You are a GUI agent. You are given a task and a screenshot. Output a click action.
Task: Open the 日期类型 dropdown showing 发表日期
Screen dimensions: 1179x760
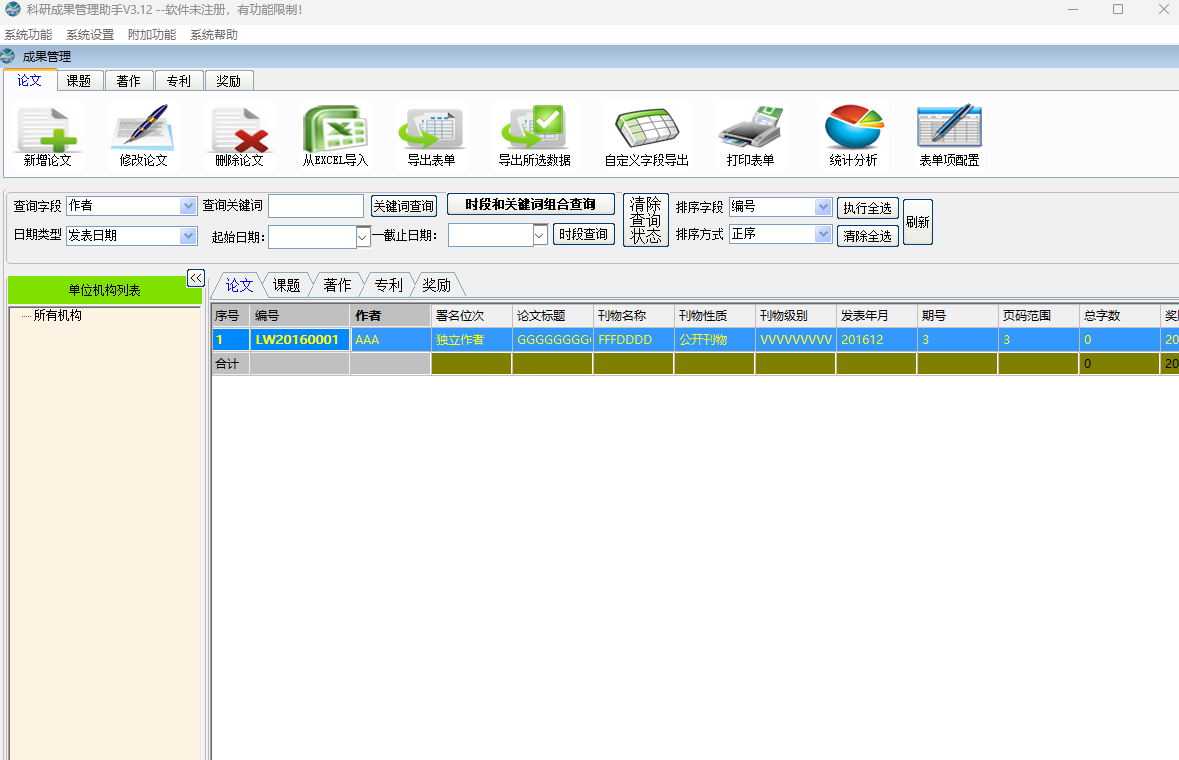pos(188,236)
